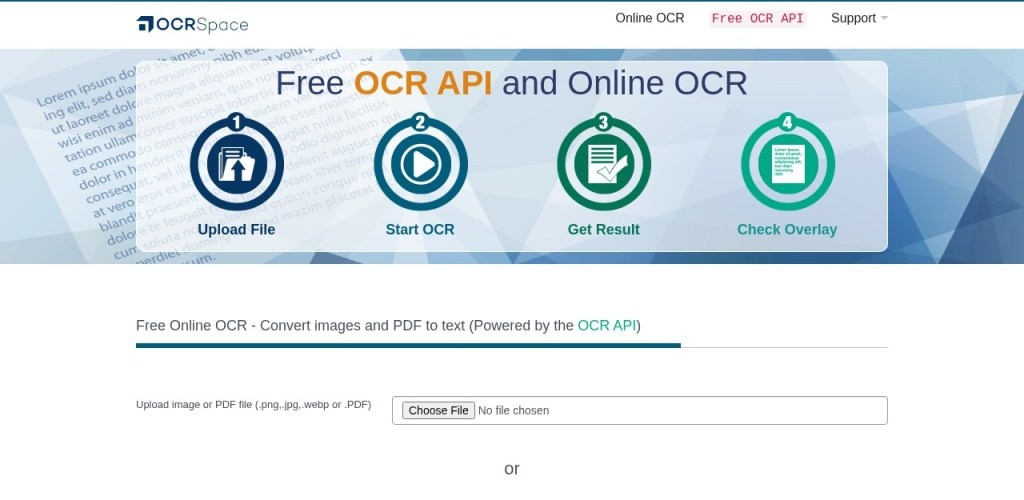Click the number 2 badge above Start OCR

(420, 123)
